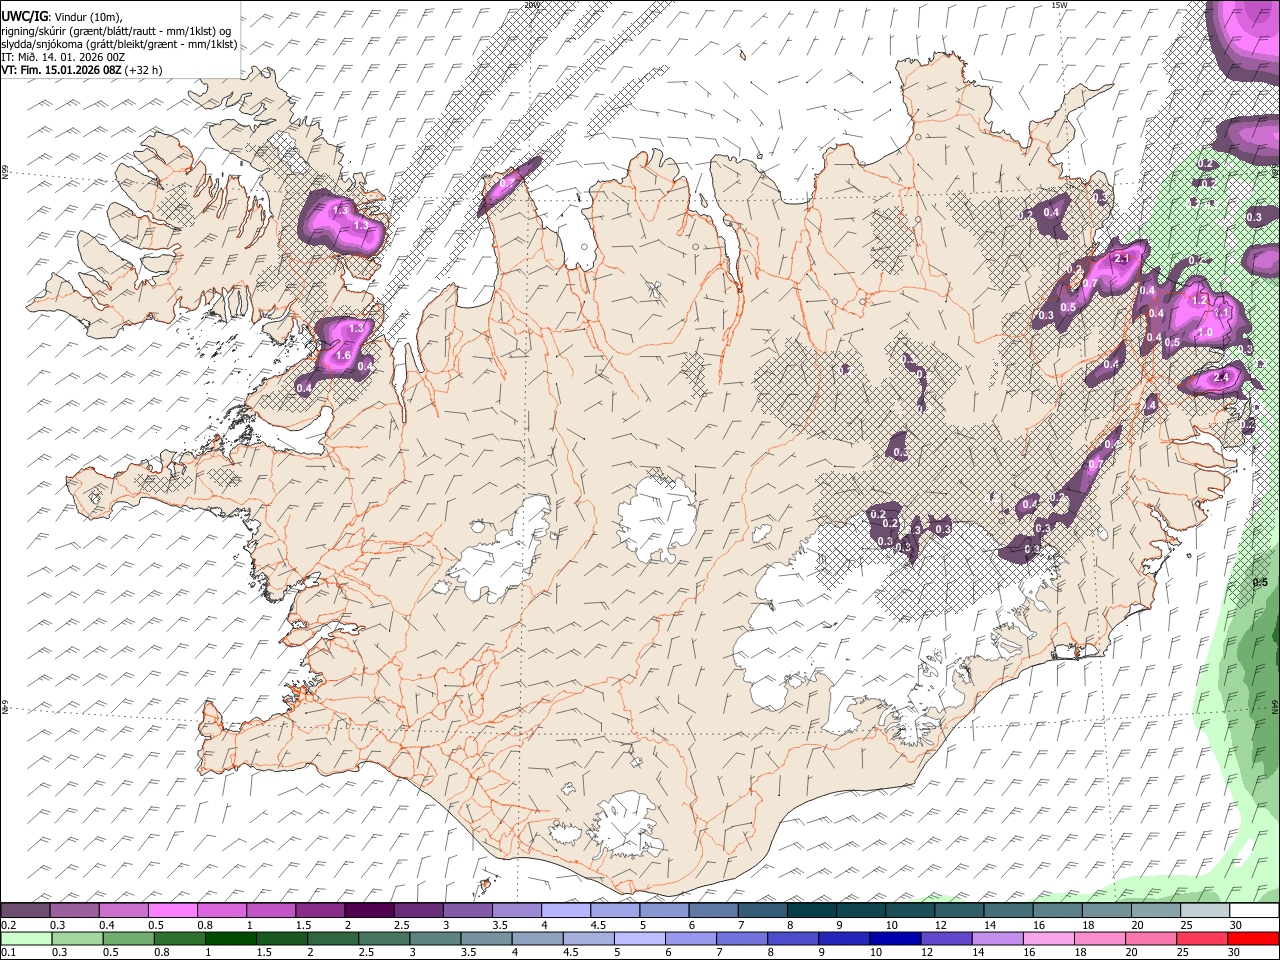Click the 15W longitude label at the top
This screenshot has width=1280, height=960.
(1059, 5)
